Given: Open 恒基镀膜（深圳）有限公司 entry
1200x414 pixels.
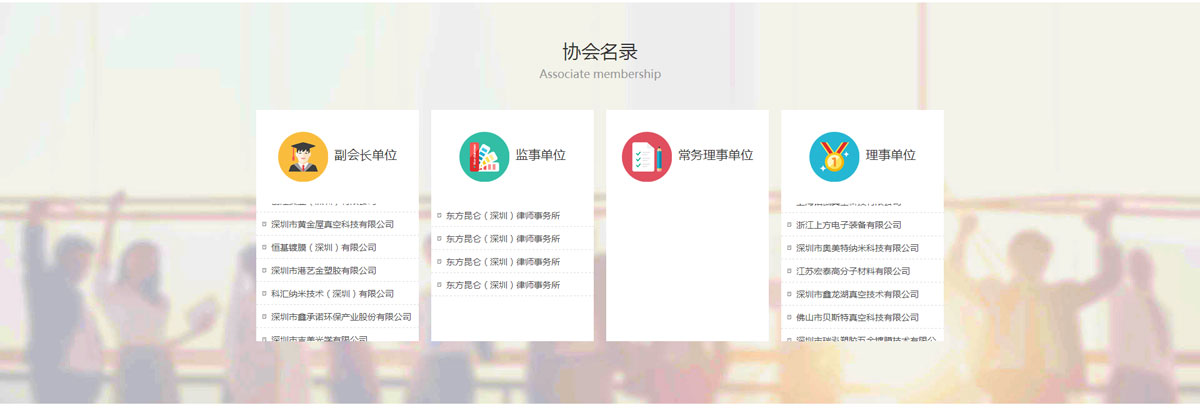Looking at the screenshot, I should click(x=324, y=248).
